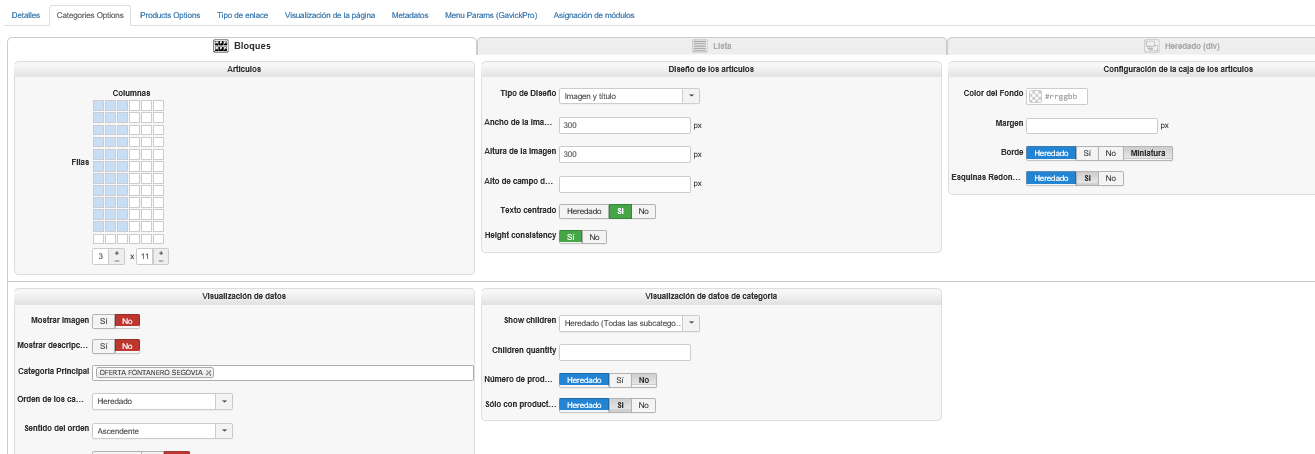Click the Lista layout icon

pyautogui.click(x=700, y=46)
